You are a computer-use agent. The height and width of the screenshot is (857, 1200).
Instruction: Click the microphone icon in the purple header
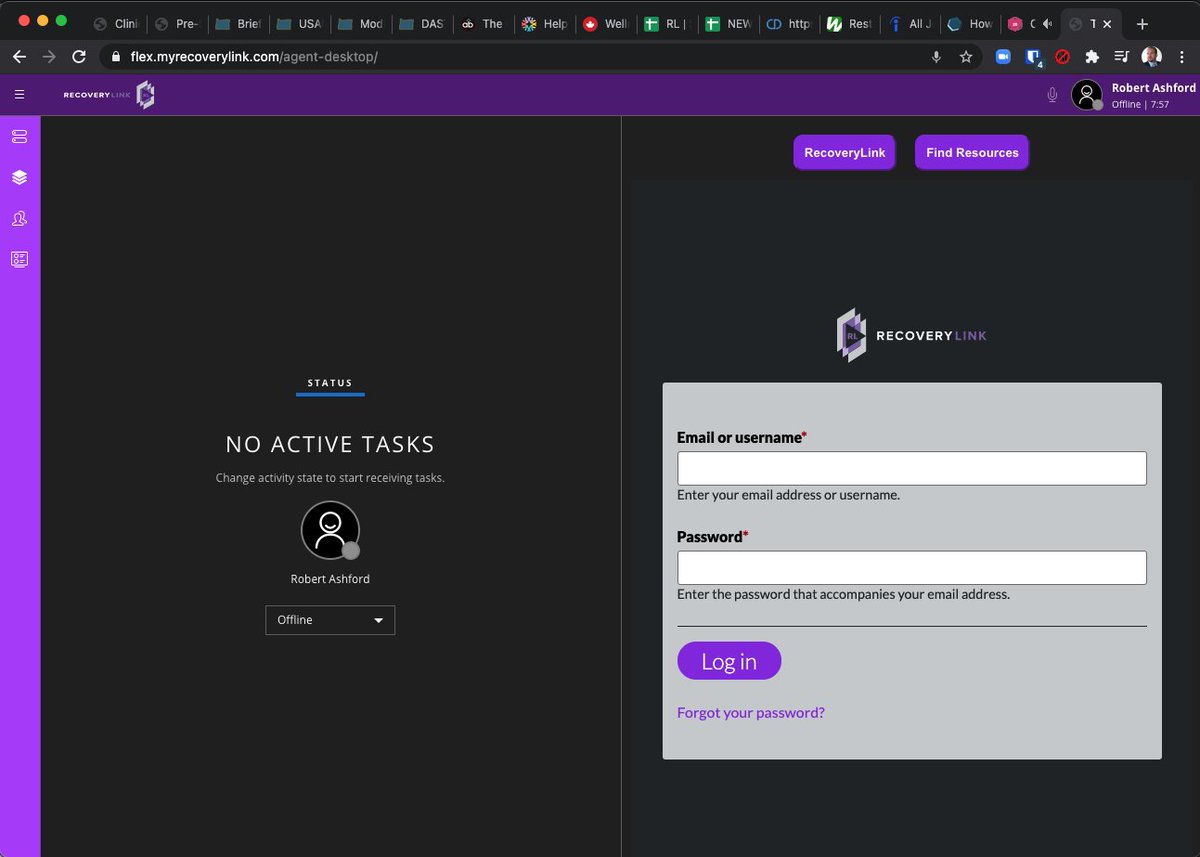[1052, 95]
